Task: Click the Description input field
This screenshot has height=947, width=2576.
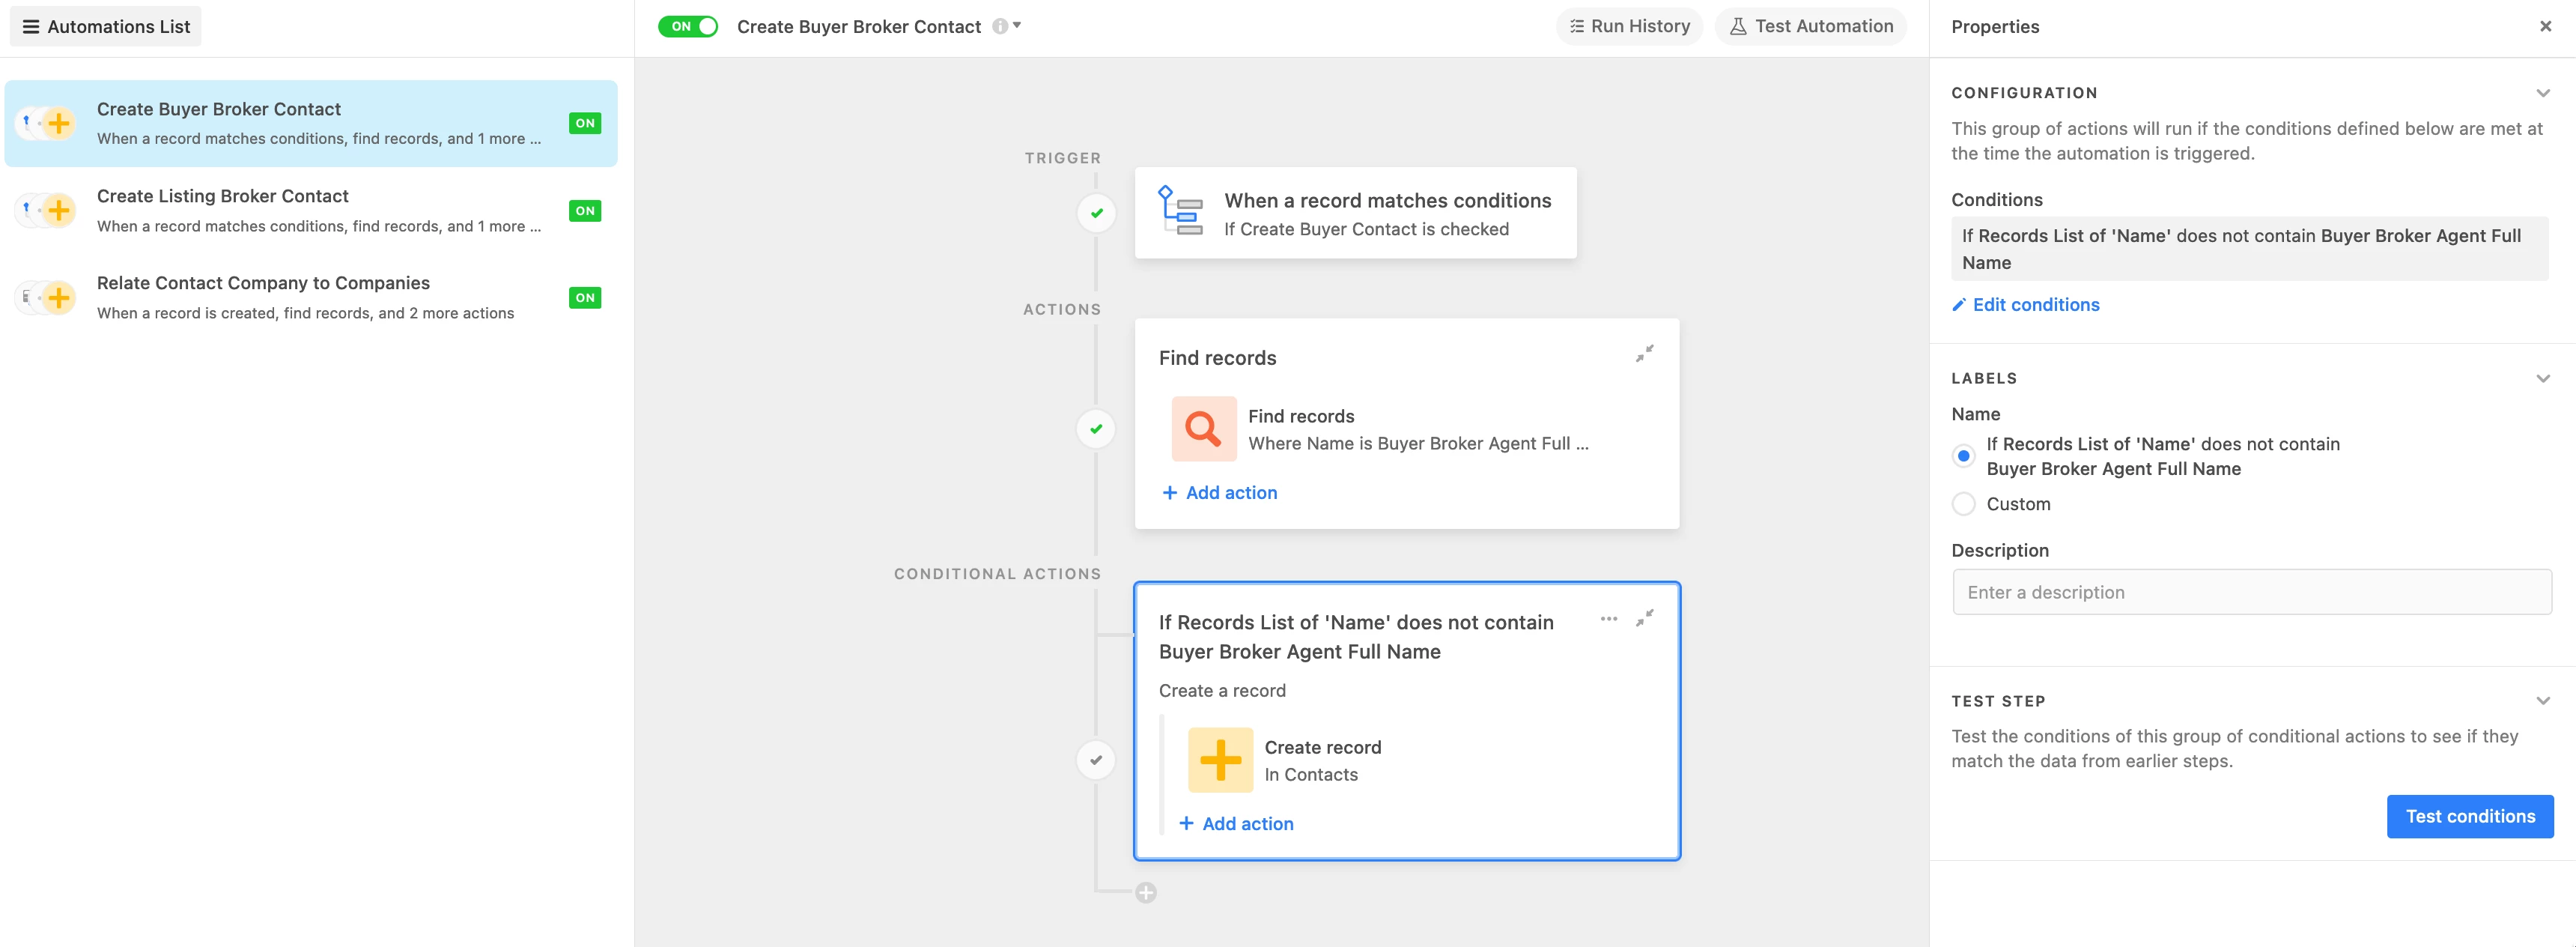Action: (2251, 592)
